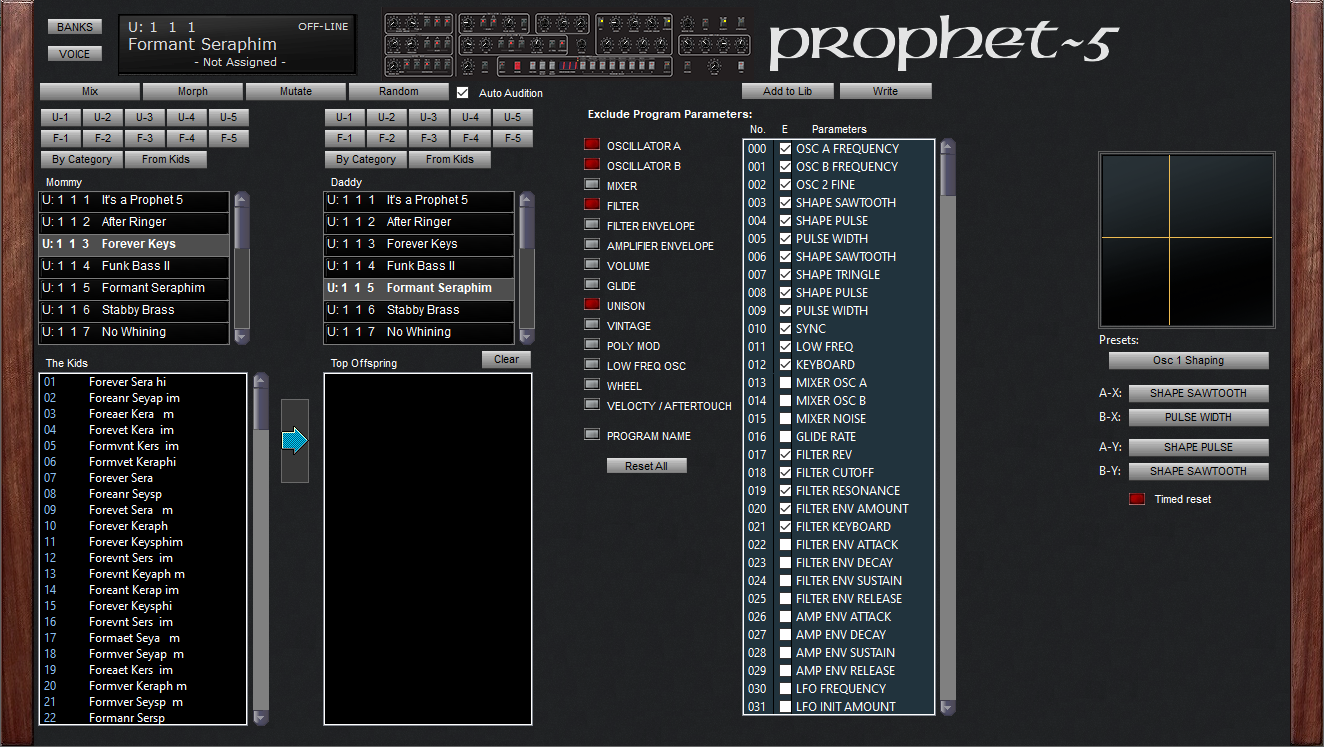Open the Osc 1 Shaping presets dropdown

tap(1188, 361)
